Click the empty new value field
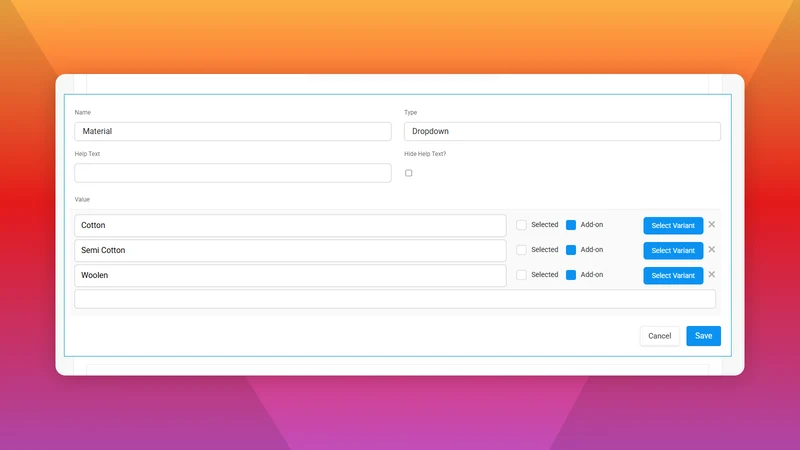 395,299
